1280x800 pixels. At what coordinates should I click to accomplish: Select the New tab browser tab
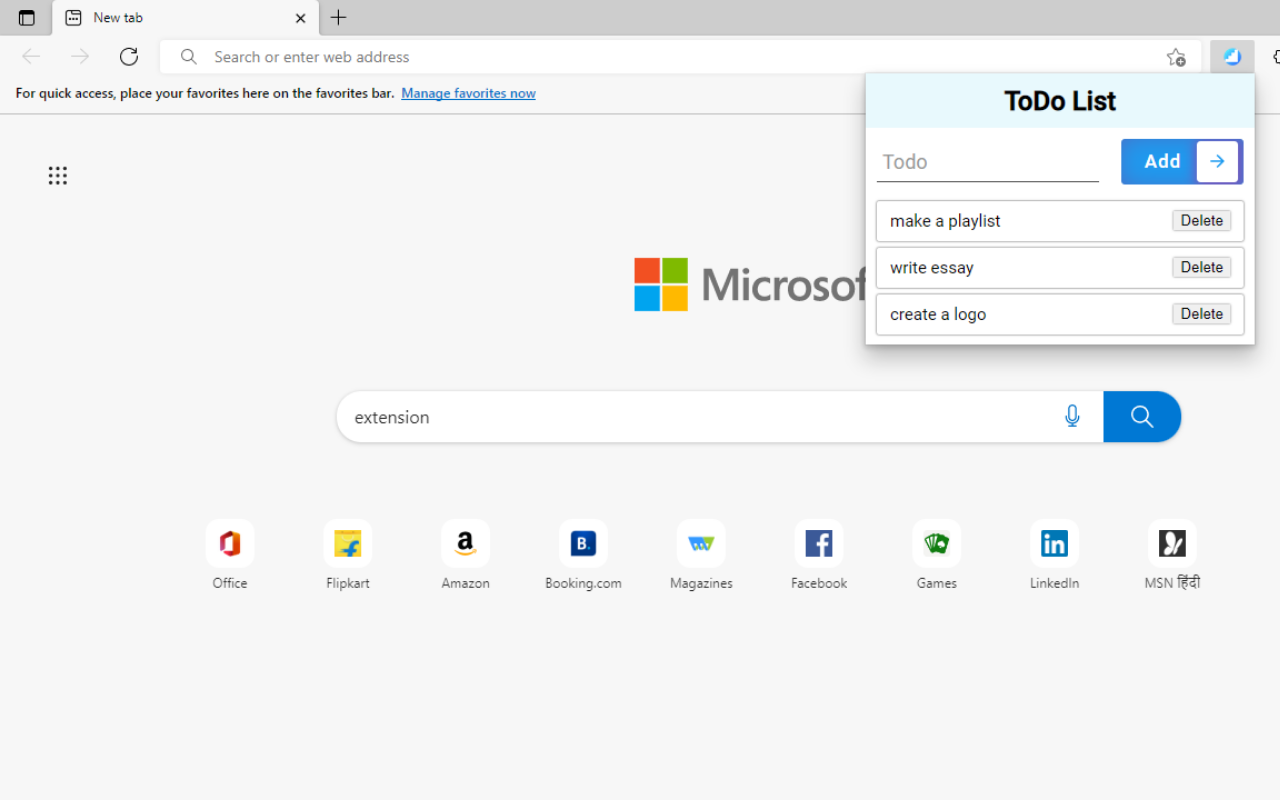[x=186, y=18]
